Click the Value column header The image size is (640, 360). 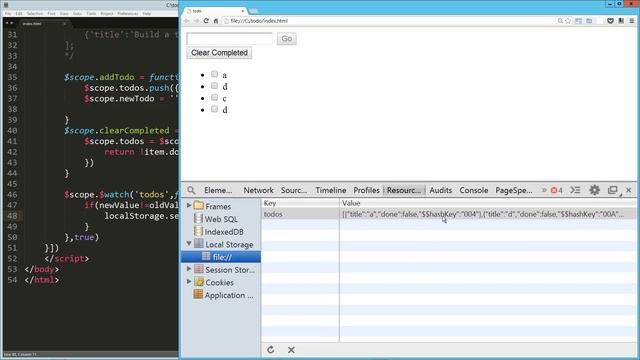(487, 203)
